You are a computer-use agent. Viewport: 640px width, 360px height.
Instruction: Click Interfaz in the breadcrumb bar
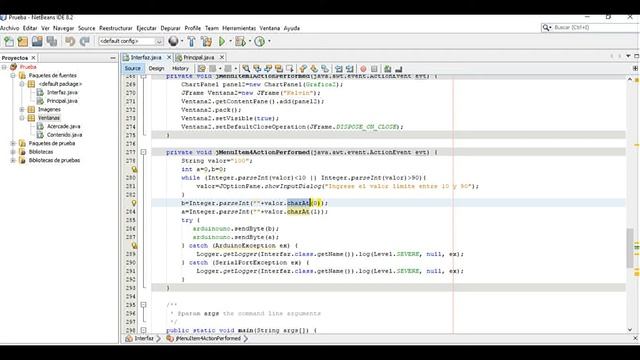pos(144,338)
